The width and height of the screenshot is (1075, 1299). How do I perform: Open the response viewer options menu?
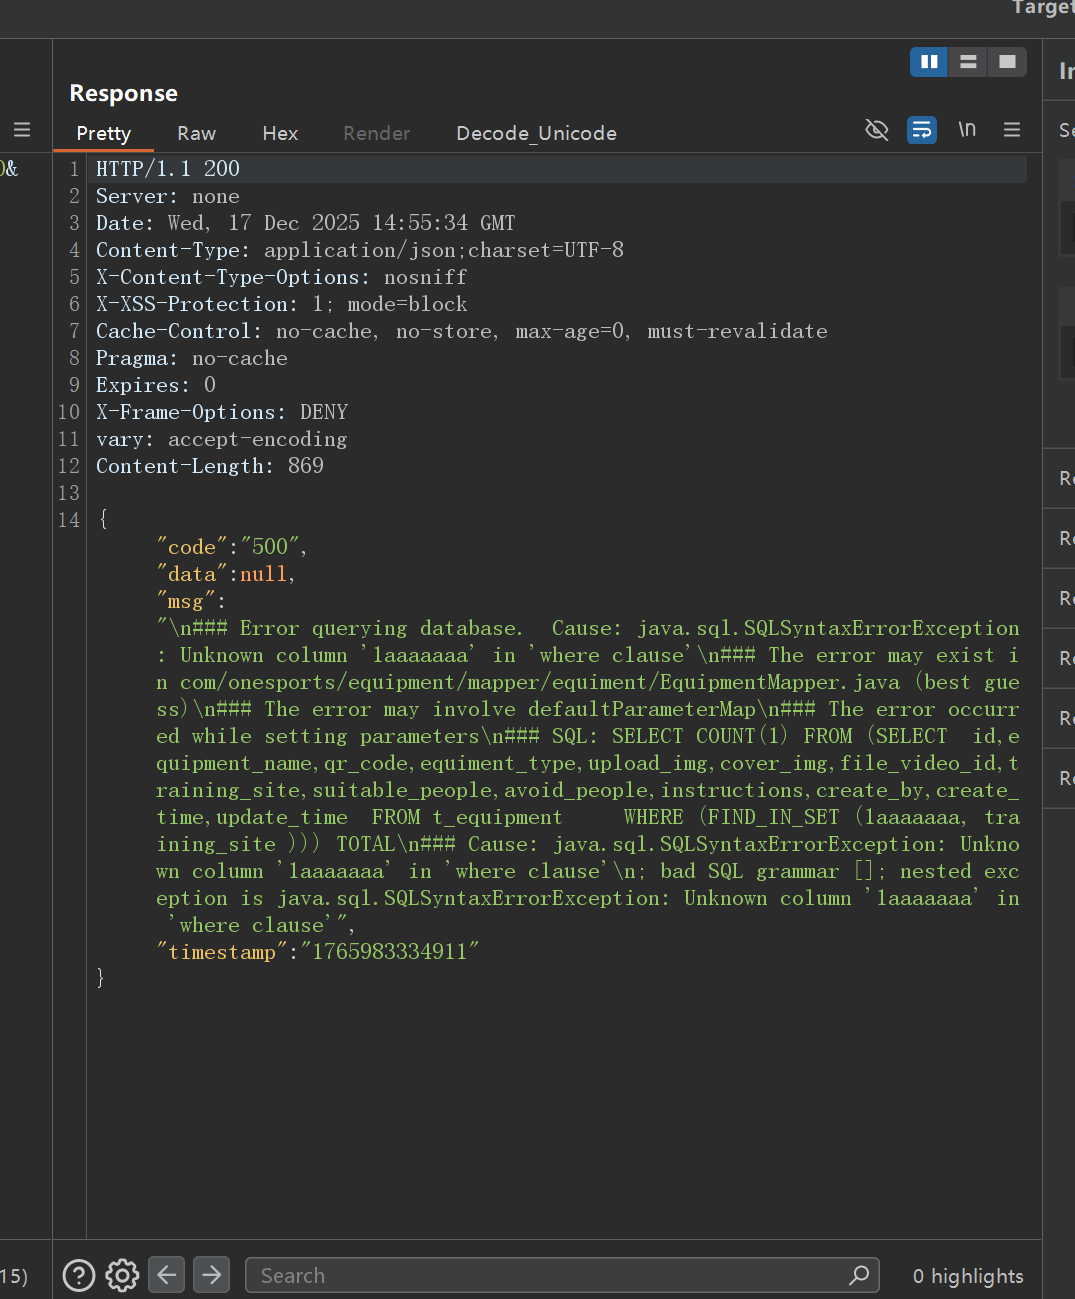coord(1012,130)
